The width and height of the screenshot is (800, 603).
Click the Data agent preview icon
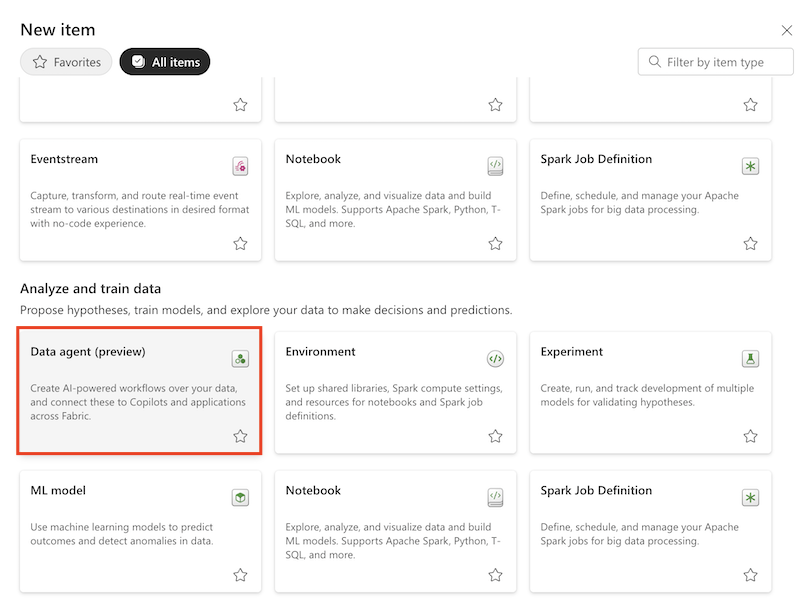click(x=240, y=358)
